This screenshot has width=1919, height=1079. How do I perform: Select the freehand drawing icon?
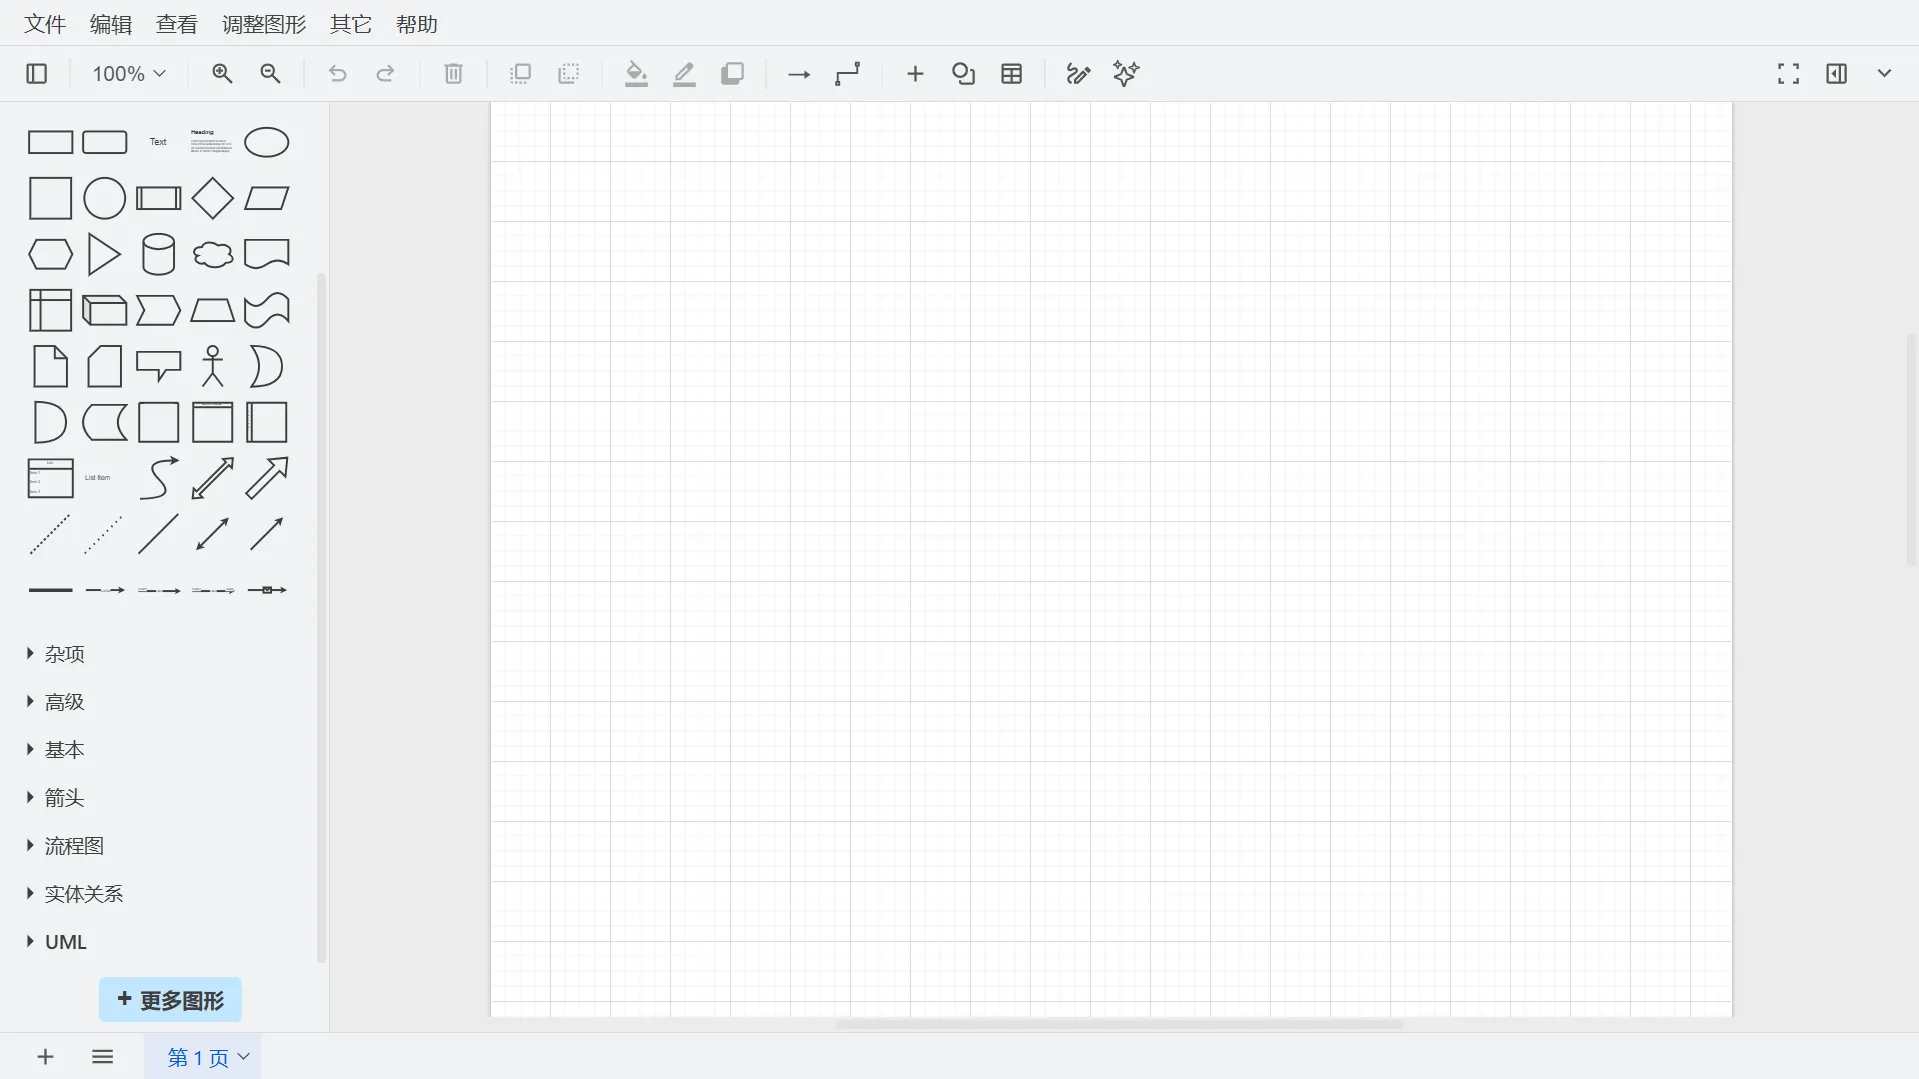click(x=1077, y=74)
